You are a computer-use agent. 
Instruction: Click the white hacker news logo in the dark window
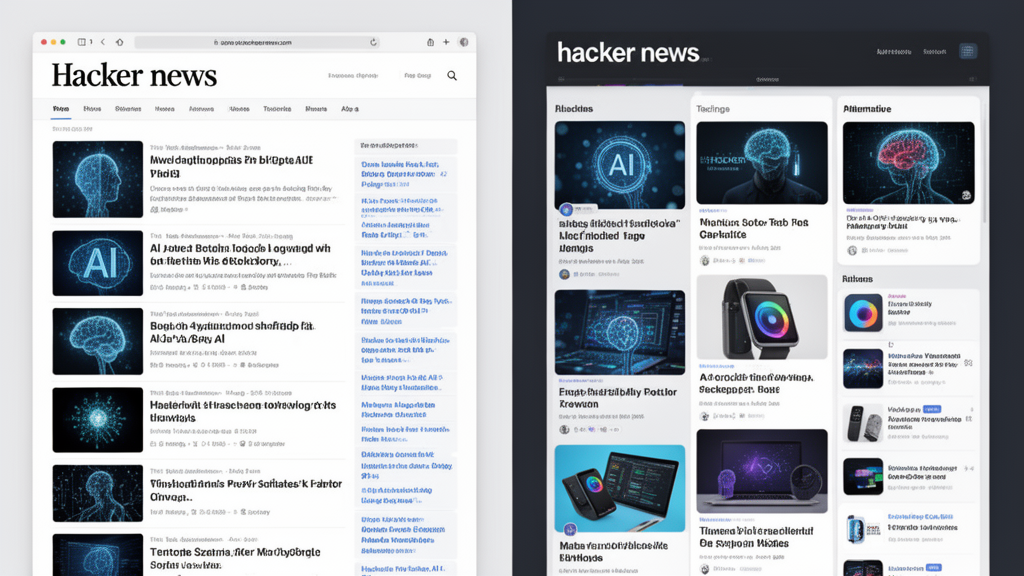pyautogui.click(x=628, y=52)
